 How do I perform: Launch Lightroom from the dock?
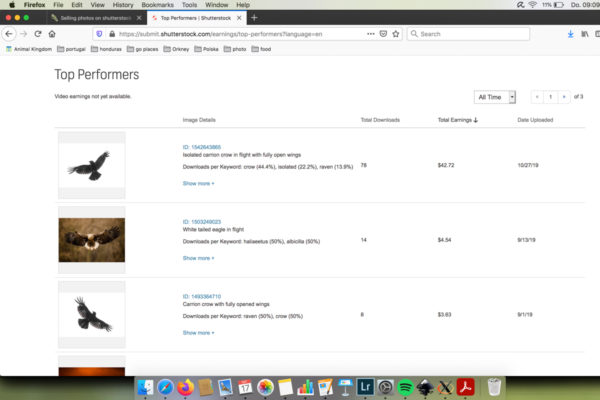[365, 387]
